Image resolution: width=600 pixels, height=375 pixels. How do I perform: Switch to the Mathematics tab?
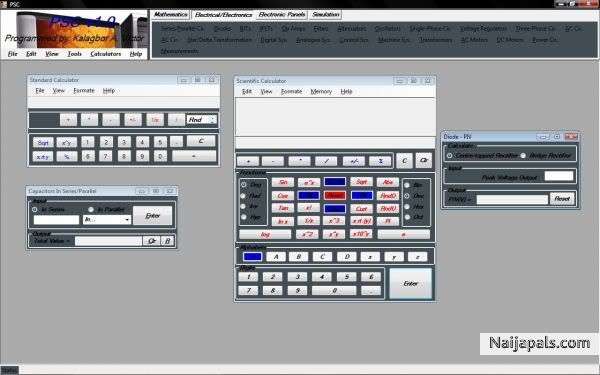171,15
